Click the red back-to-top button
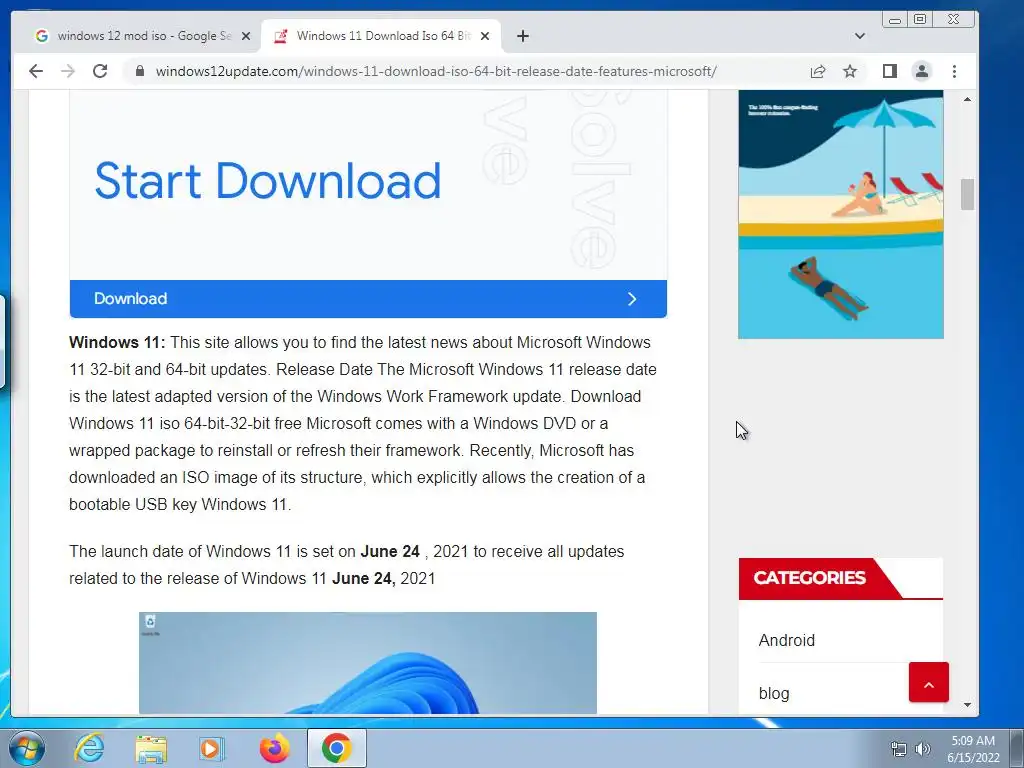 [x=929, y=682]
